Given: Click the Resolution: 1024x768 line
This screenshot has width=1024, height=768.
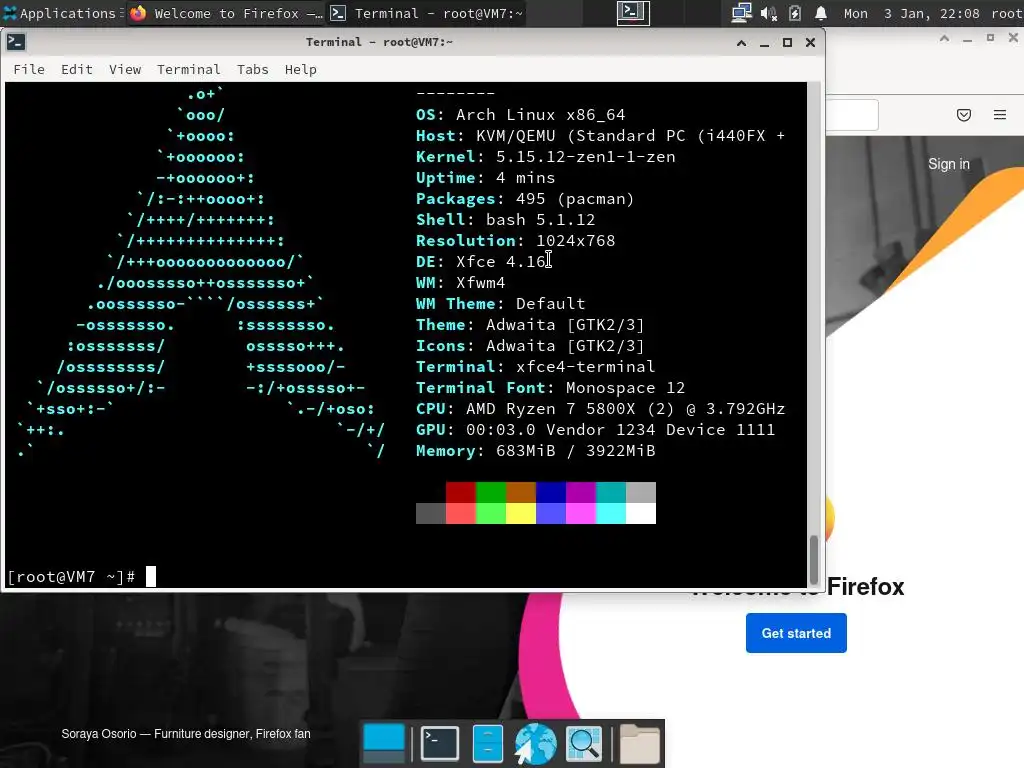Looking at the screenshot, I should [515, 240].
